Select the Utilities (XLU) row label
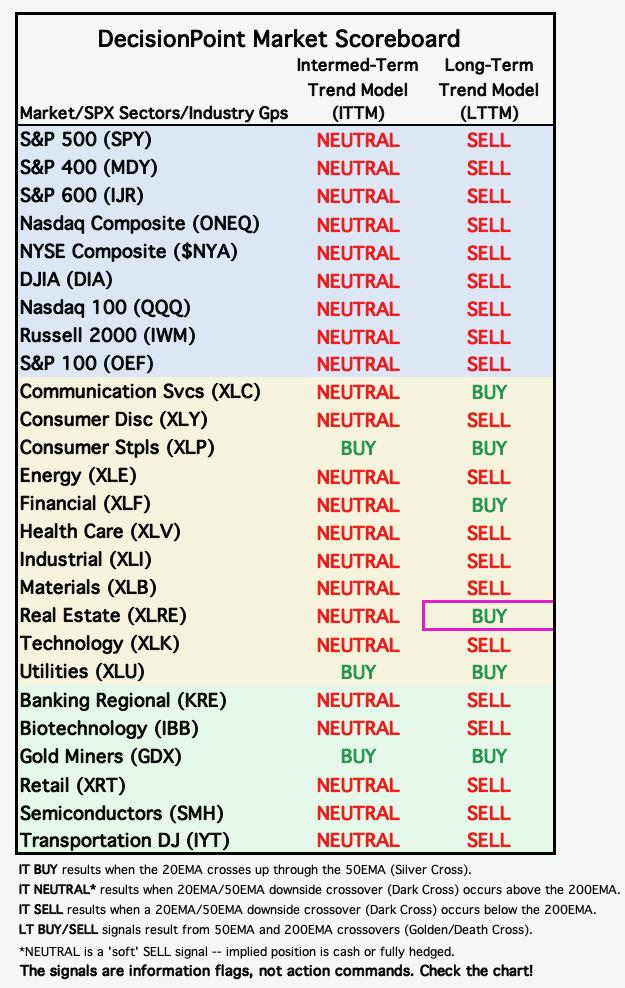The width and height of the screenshot is (625, 988). (82, 672)
